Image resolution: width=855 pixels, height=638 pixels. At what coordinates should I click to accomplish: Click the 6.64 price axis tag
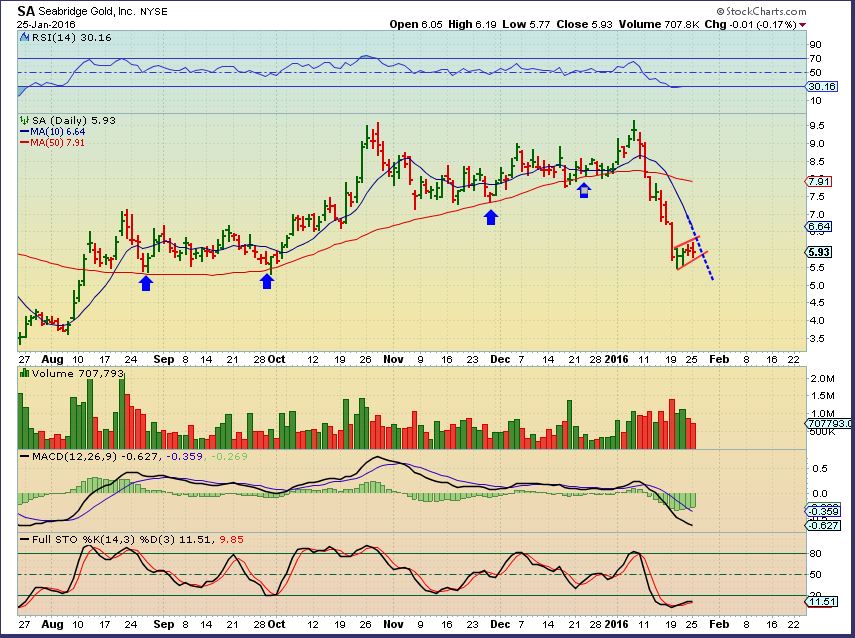coord(819,226)
